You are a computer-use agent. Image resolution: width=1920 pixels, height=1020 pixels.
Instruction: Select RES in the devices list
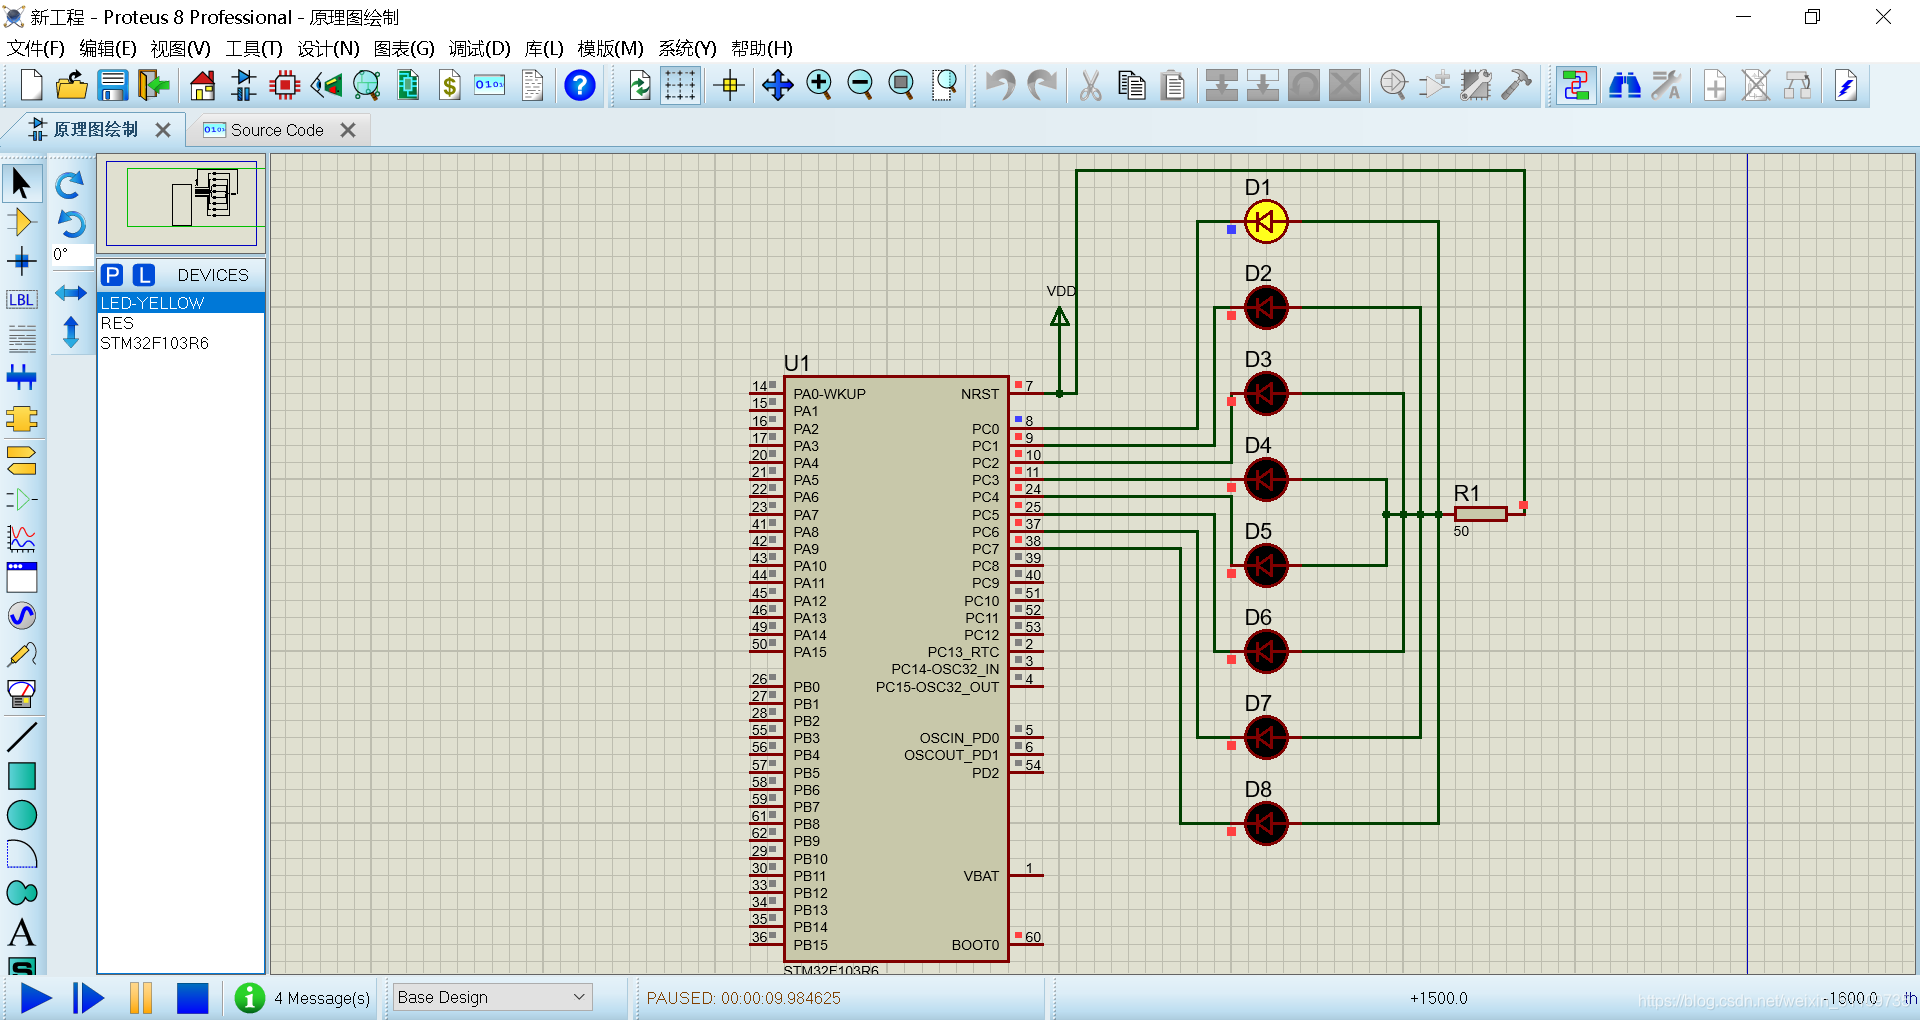pos(181,323)
